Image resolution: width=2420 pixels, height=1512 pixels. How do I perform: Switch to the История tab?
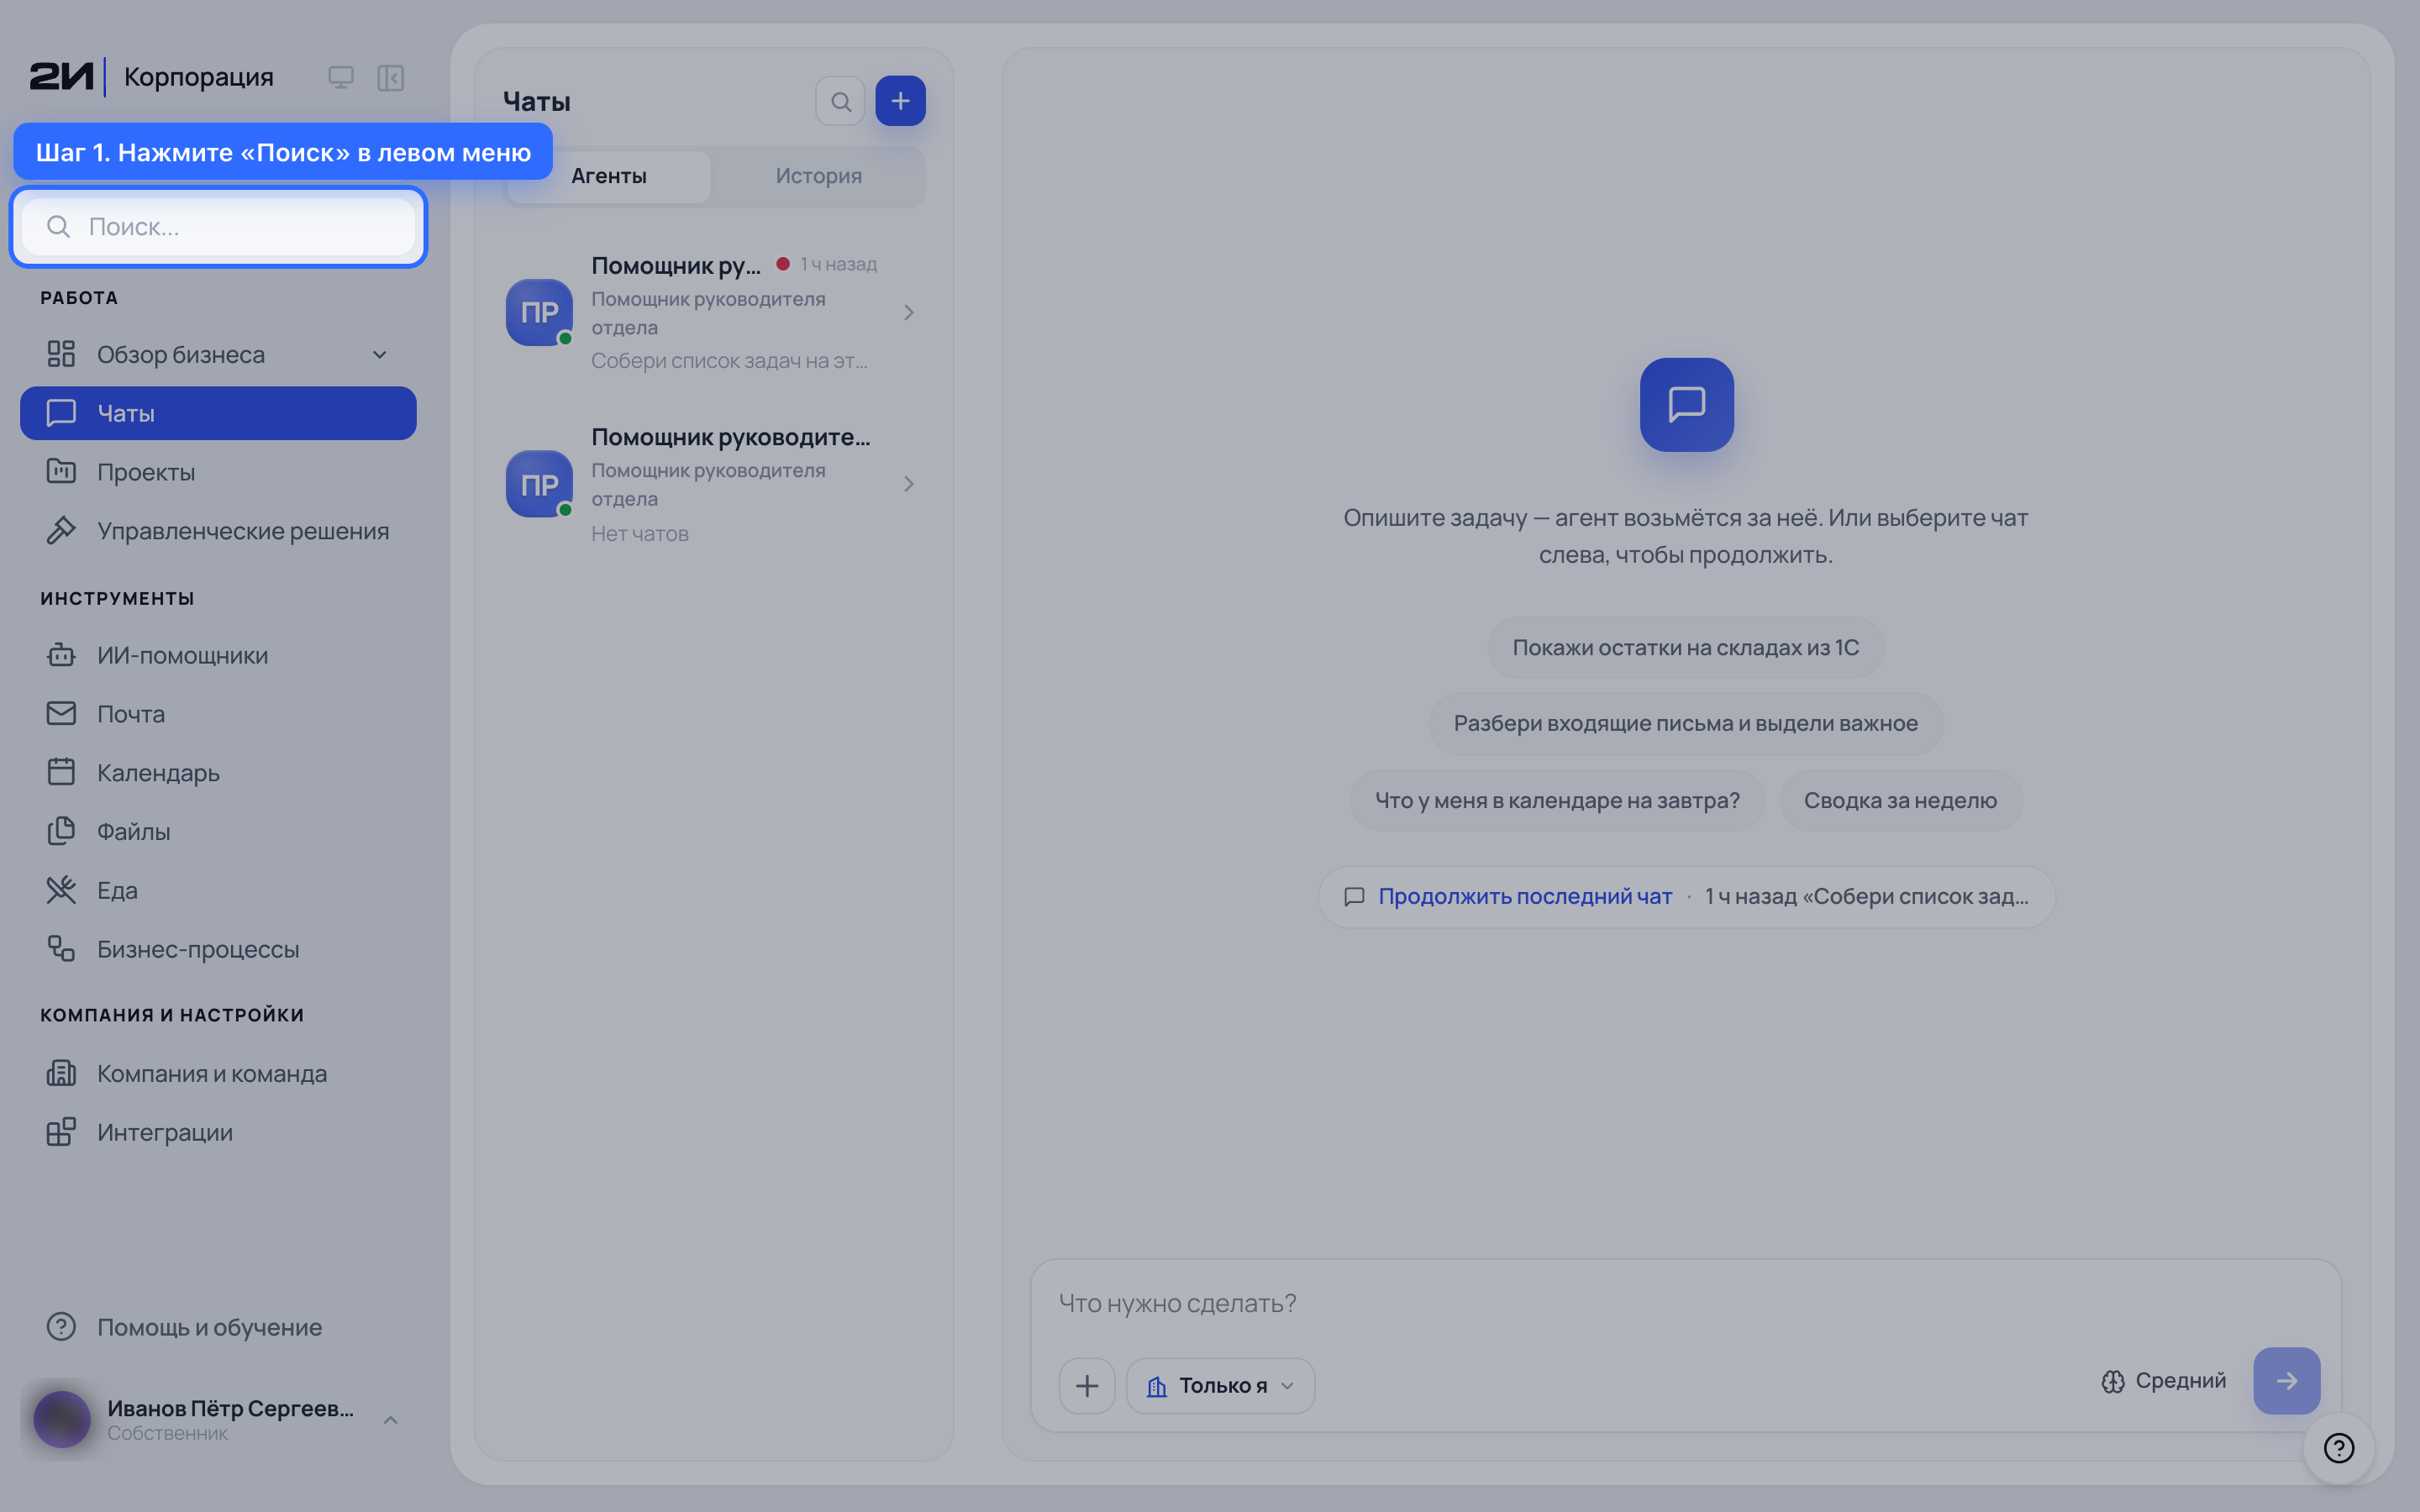[x=818, y=176]
